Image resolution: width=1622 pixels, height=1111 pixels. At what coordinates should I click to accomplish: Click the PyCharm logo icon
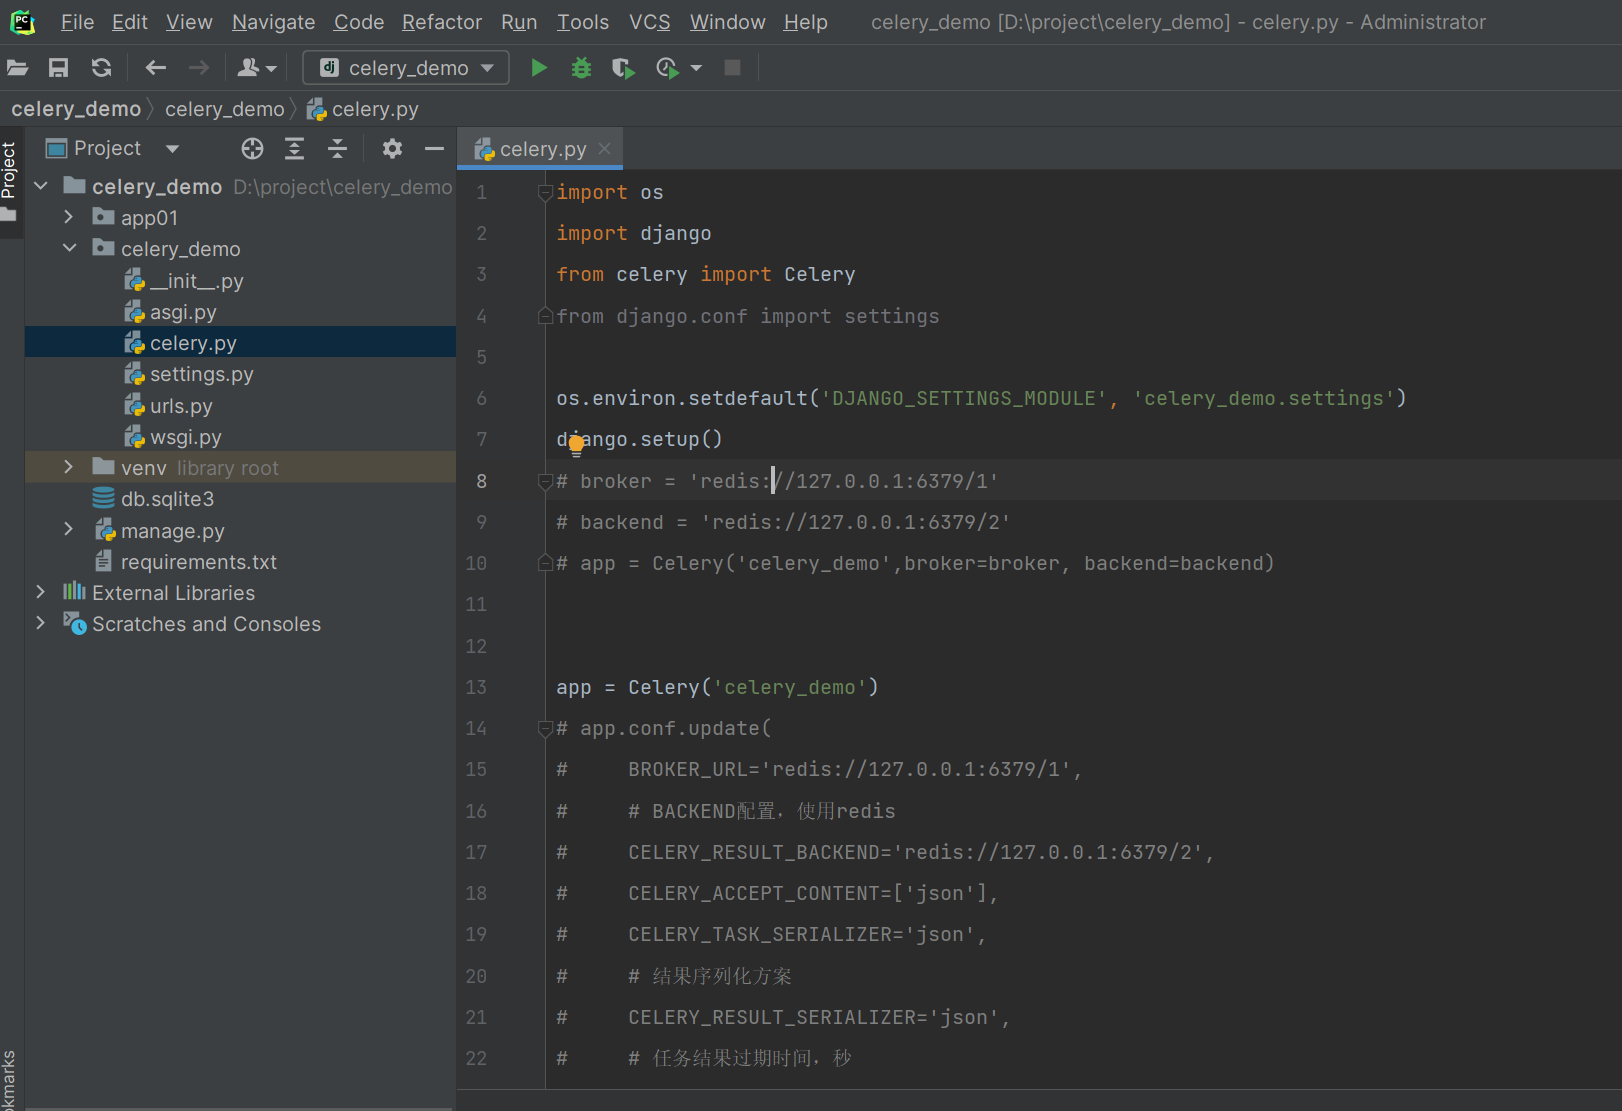click(x=22, y=22)
